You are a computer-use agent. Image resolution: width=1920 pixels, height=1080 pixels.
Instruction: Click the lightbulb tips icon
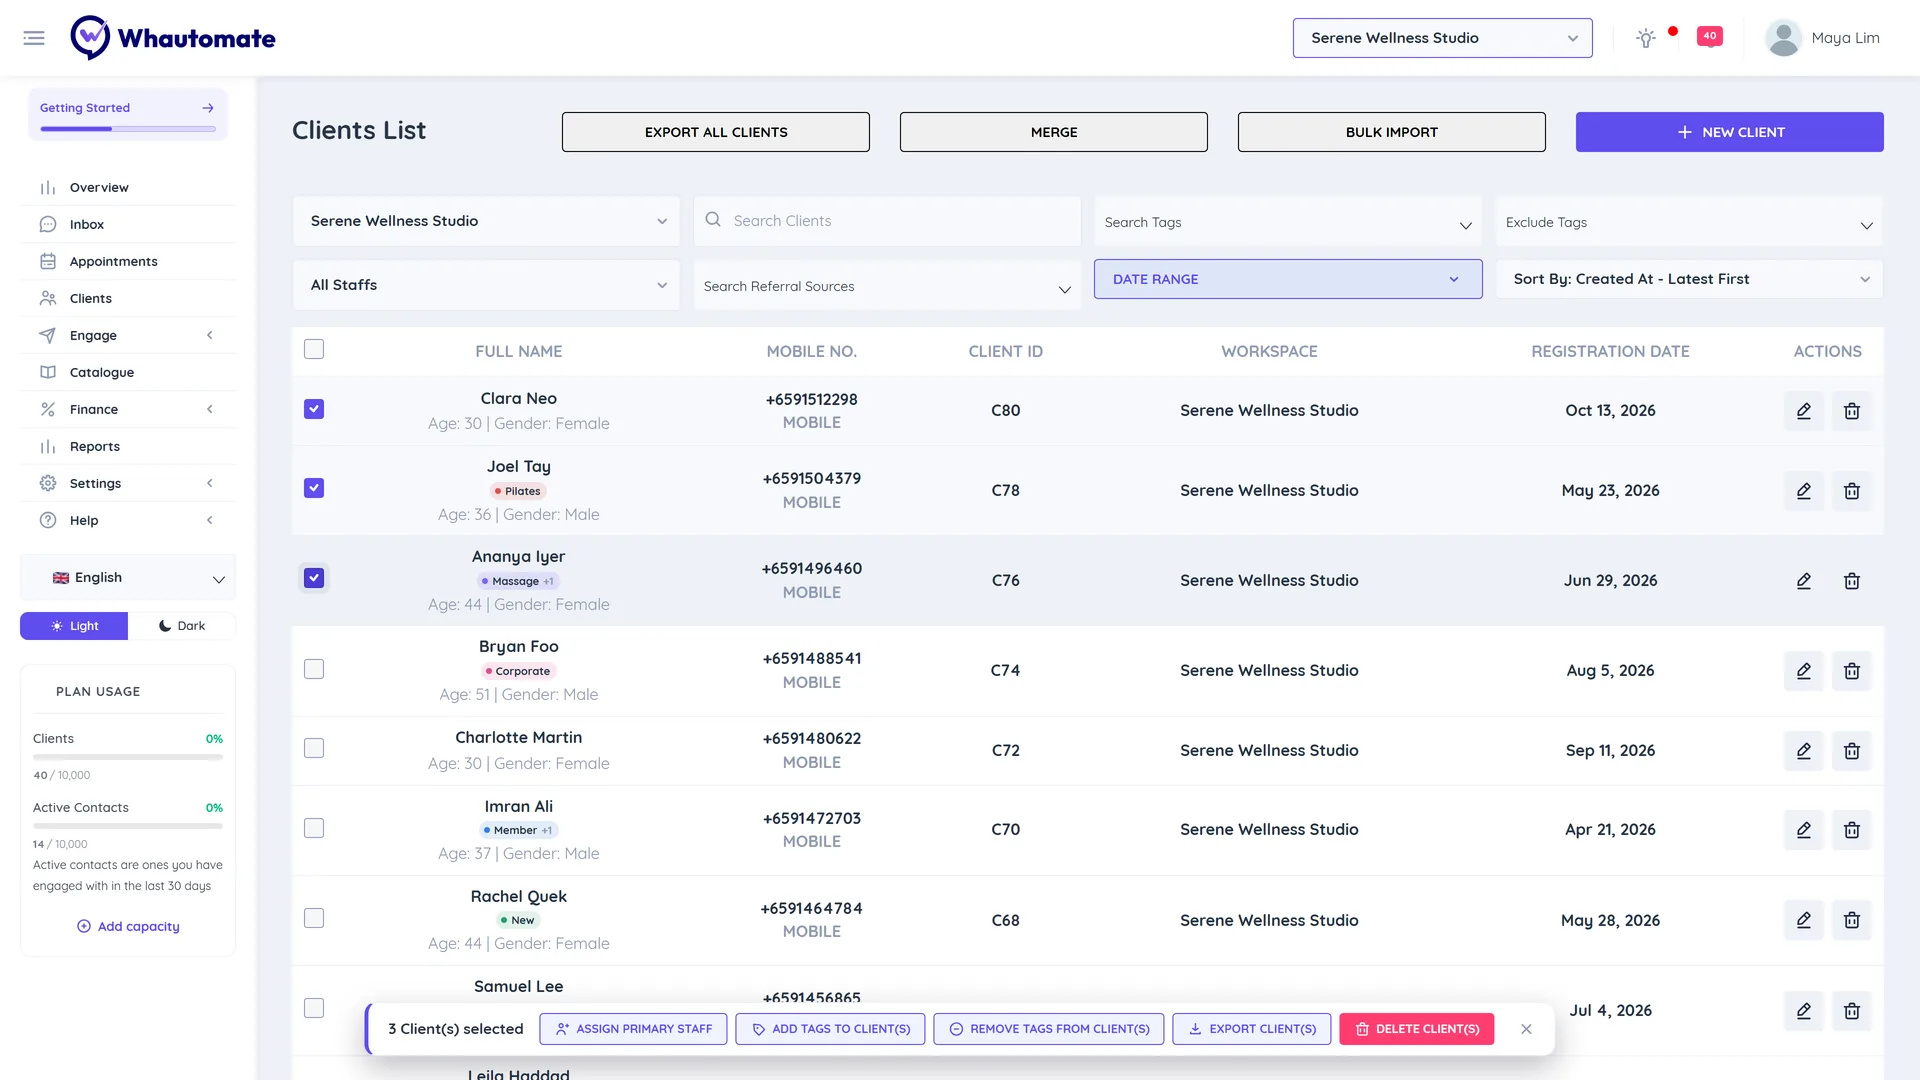click(1645, 38)
